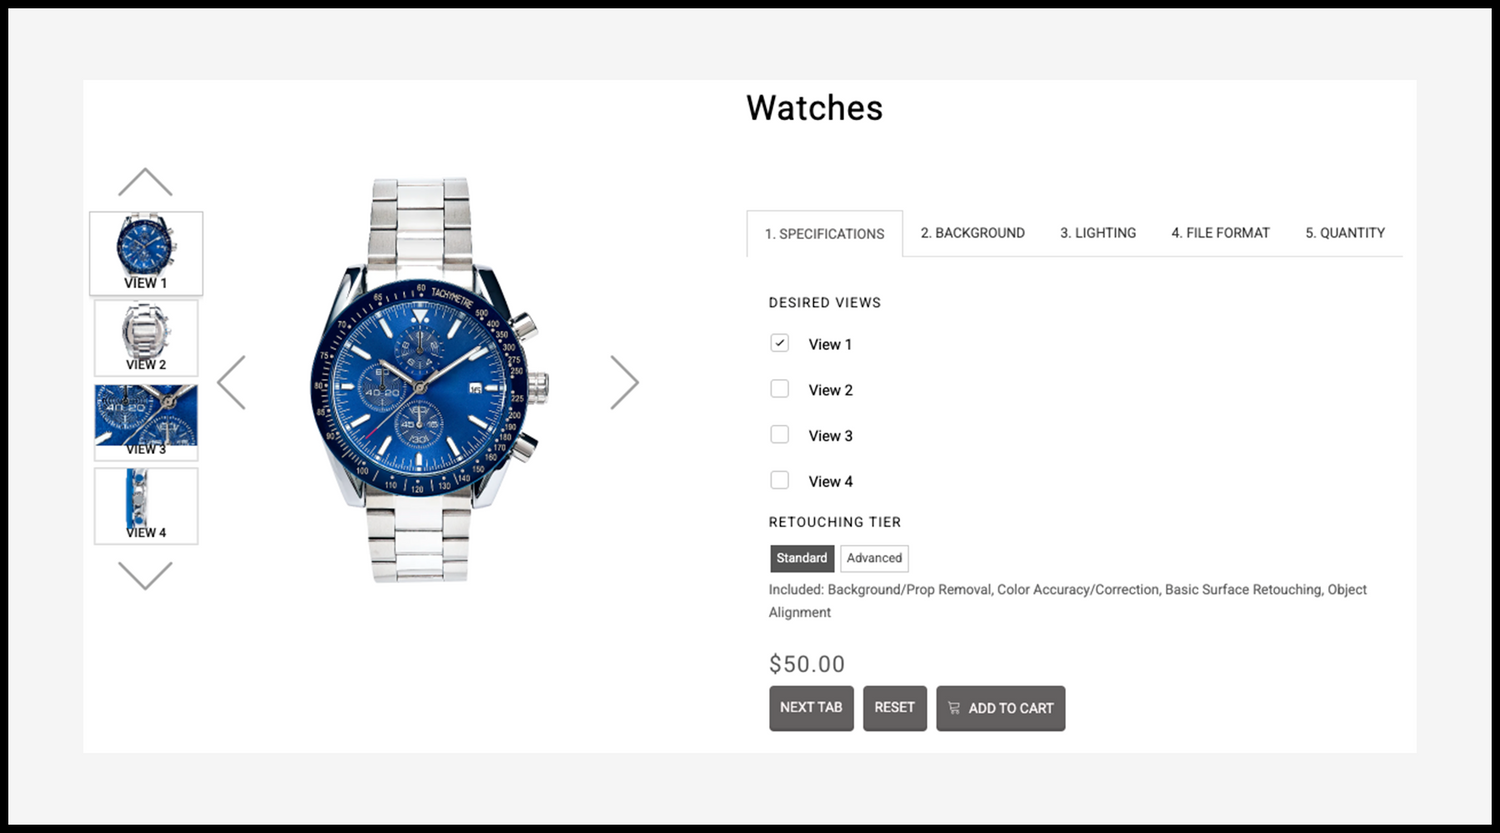The height and width of the screenshot is (833, 1500).
Task: Choose the Advanced retouching tier
Action: [874, 558]
